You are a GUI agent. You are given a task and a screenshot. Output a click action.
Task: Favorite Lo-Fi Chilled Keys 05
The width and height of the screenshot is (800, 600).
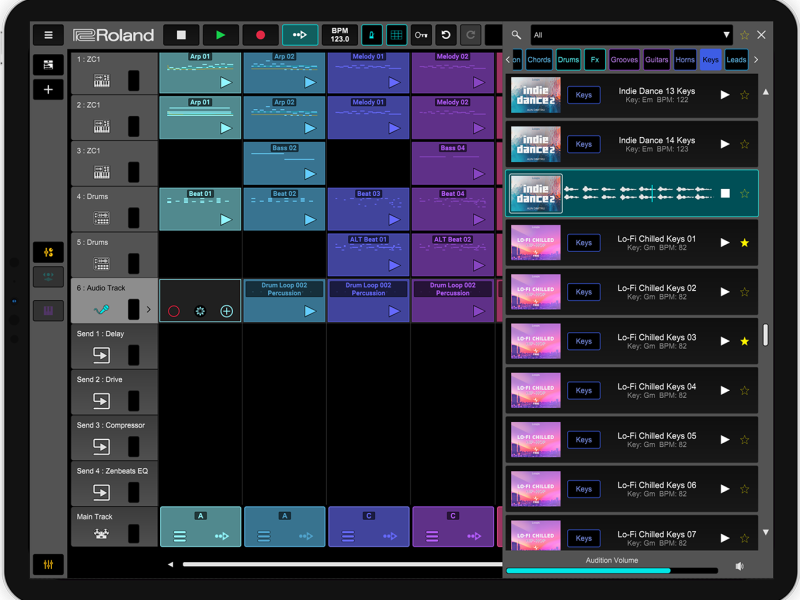744,440
